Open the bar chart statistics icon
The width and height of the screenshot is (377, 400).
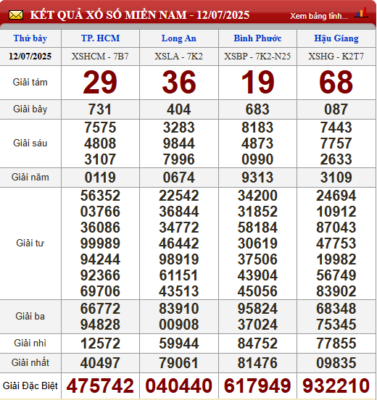pyautogui.click(x=361, y=14)
